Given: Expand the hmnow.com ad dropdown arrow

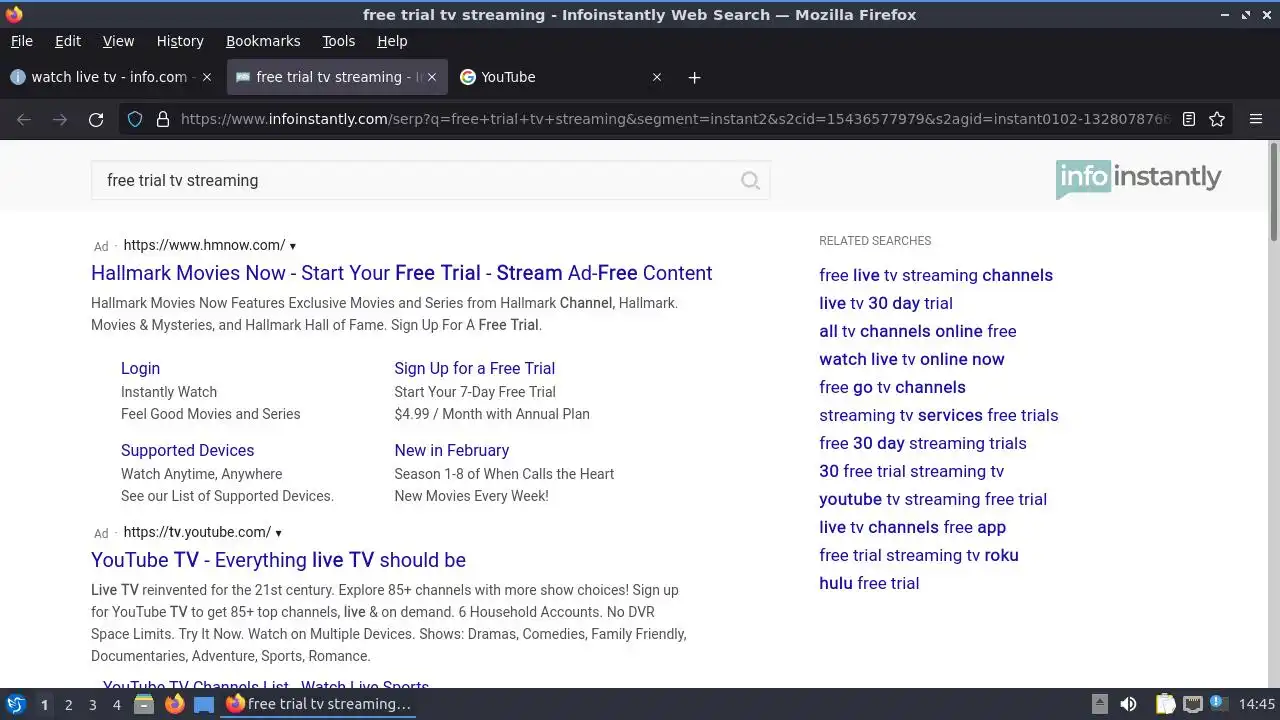Looking at the screenshot, I should pyautogui.click(x=292, y=246).
